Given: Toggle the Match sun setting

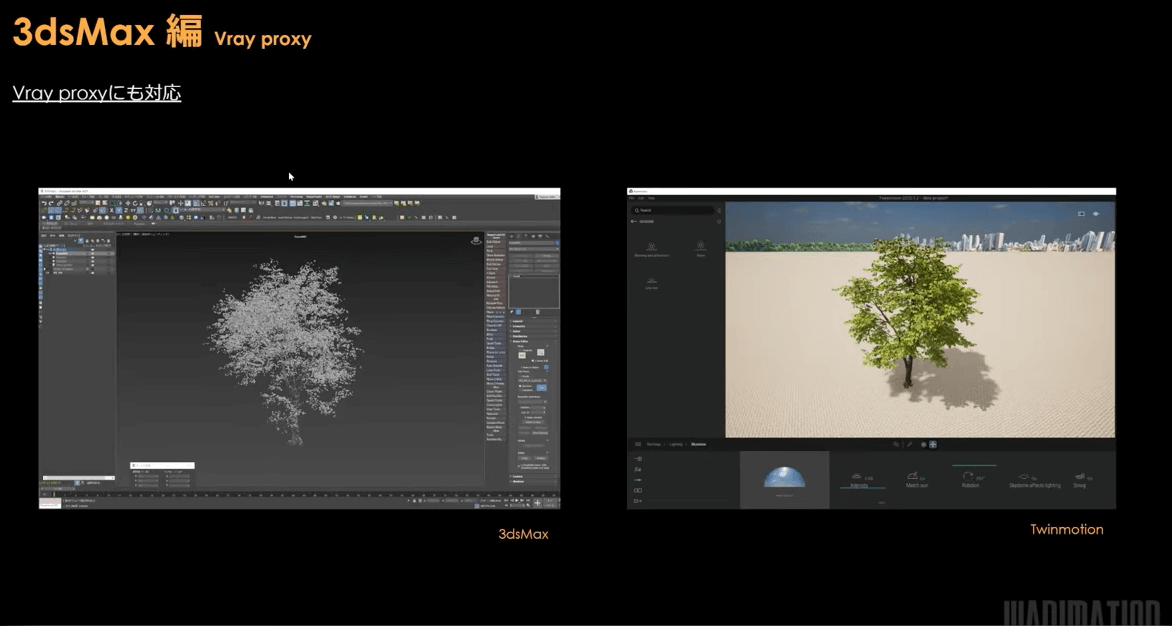Looking at the screenshot, I should click(917, 480).
